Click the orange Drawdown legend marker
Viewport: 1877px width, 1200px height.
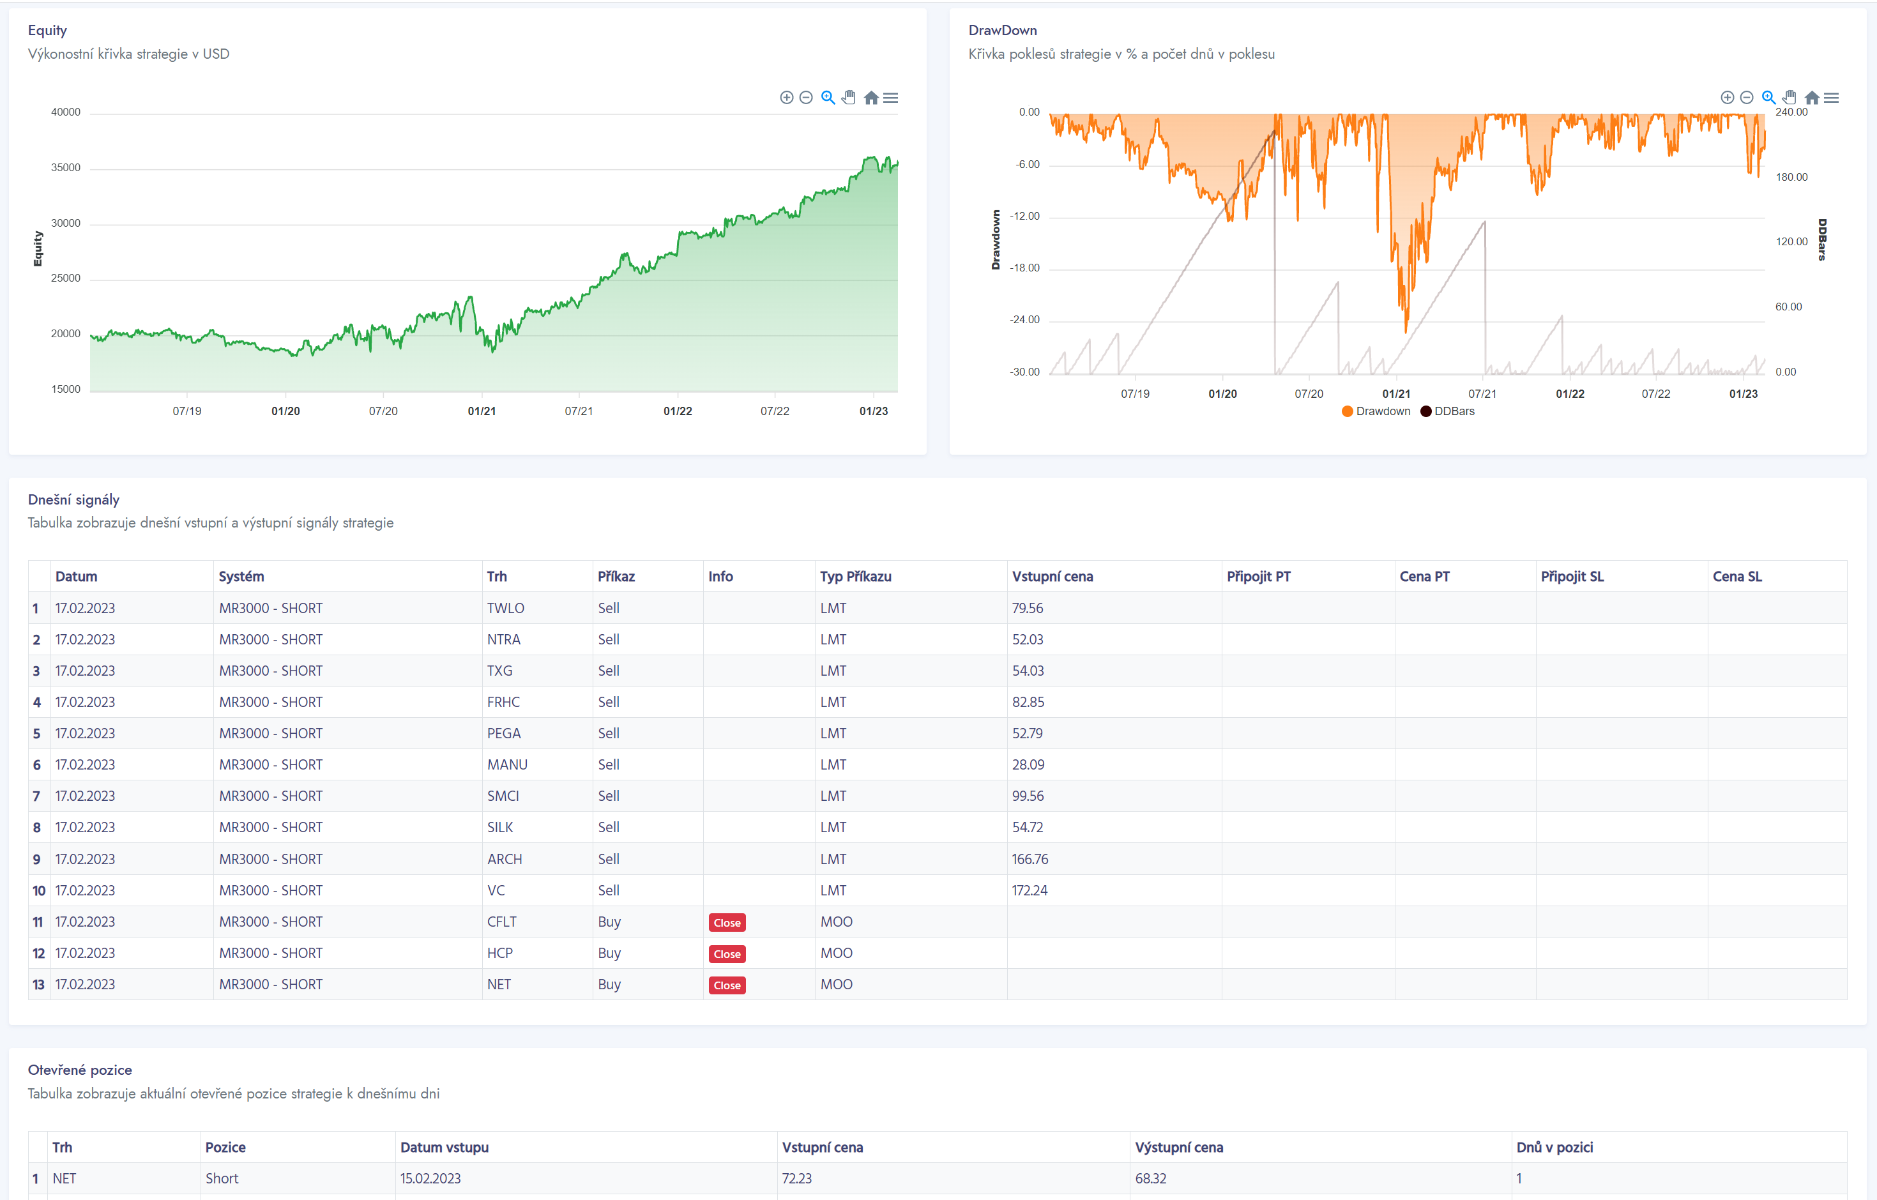pyautogui.click(x=1347, y=411)
